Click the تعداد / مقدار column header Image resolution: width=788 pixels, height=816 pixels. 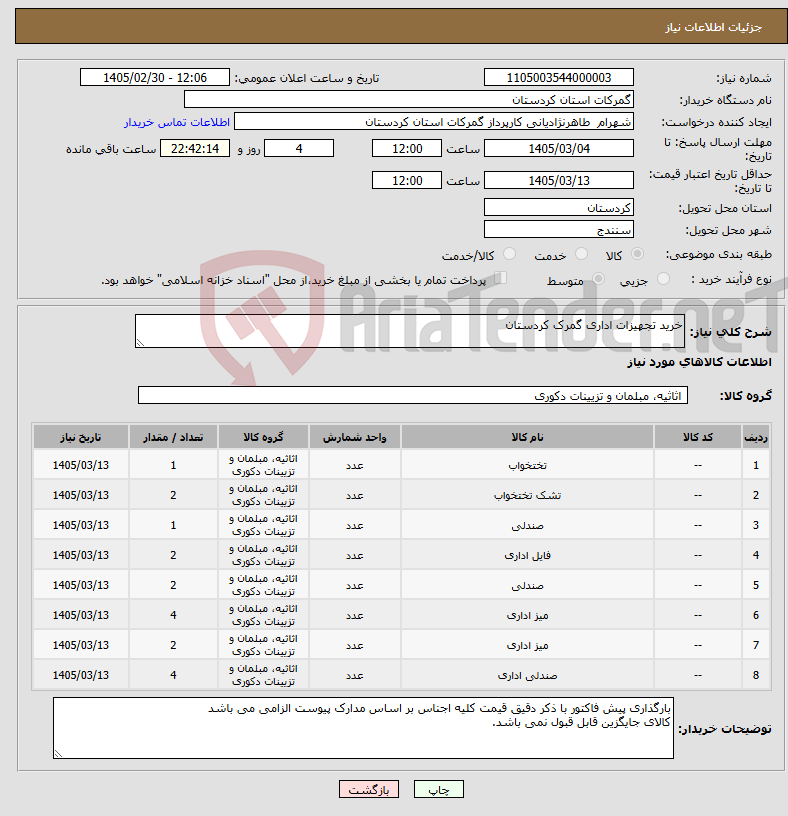pos(173,437)
